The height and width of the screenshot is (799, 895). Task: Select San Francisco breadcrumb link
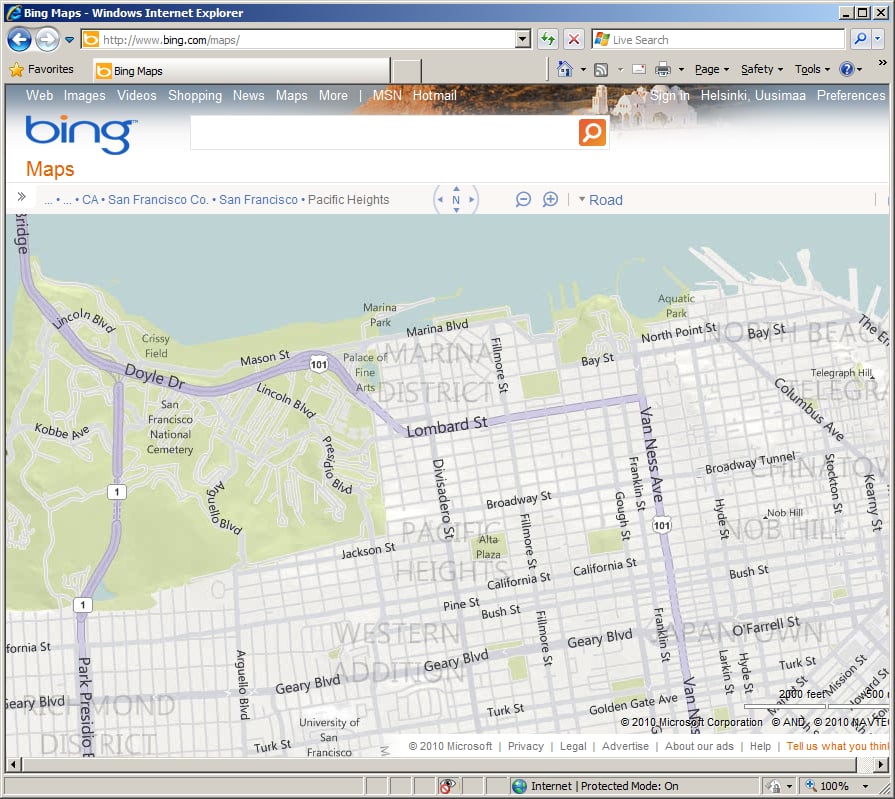click(258, 200)
